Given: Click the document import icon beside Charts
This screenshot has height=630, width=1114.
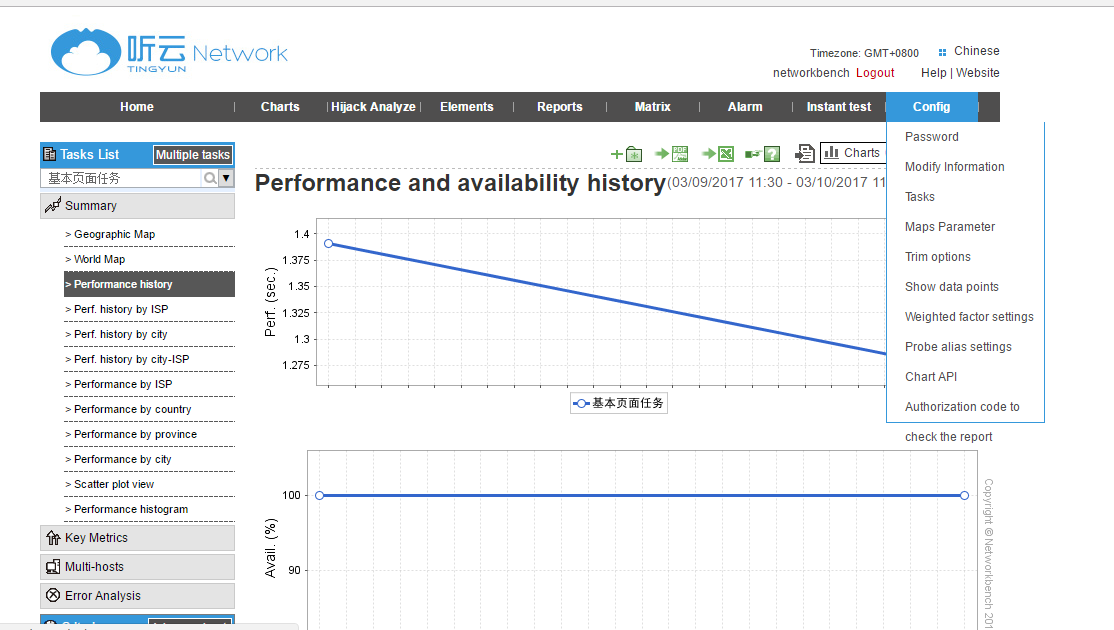Looking at the screenshot, I should coord(804,153).
